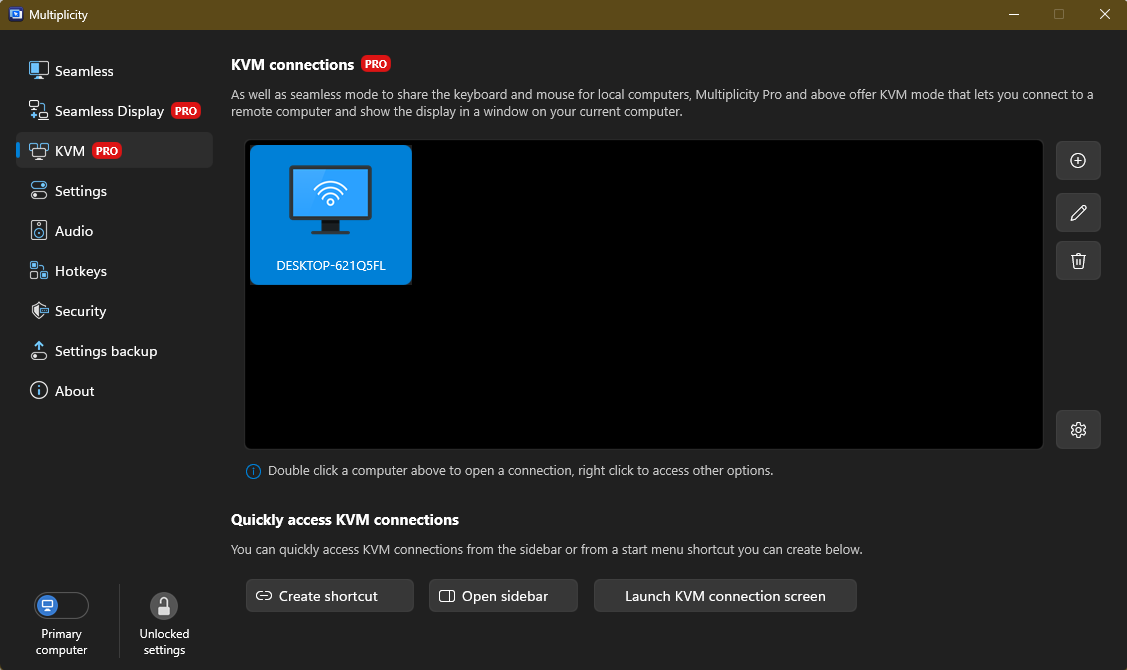Select the KVM sidebar item
1127x670 pixels.
coord(70,151)
